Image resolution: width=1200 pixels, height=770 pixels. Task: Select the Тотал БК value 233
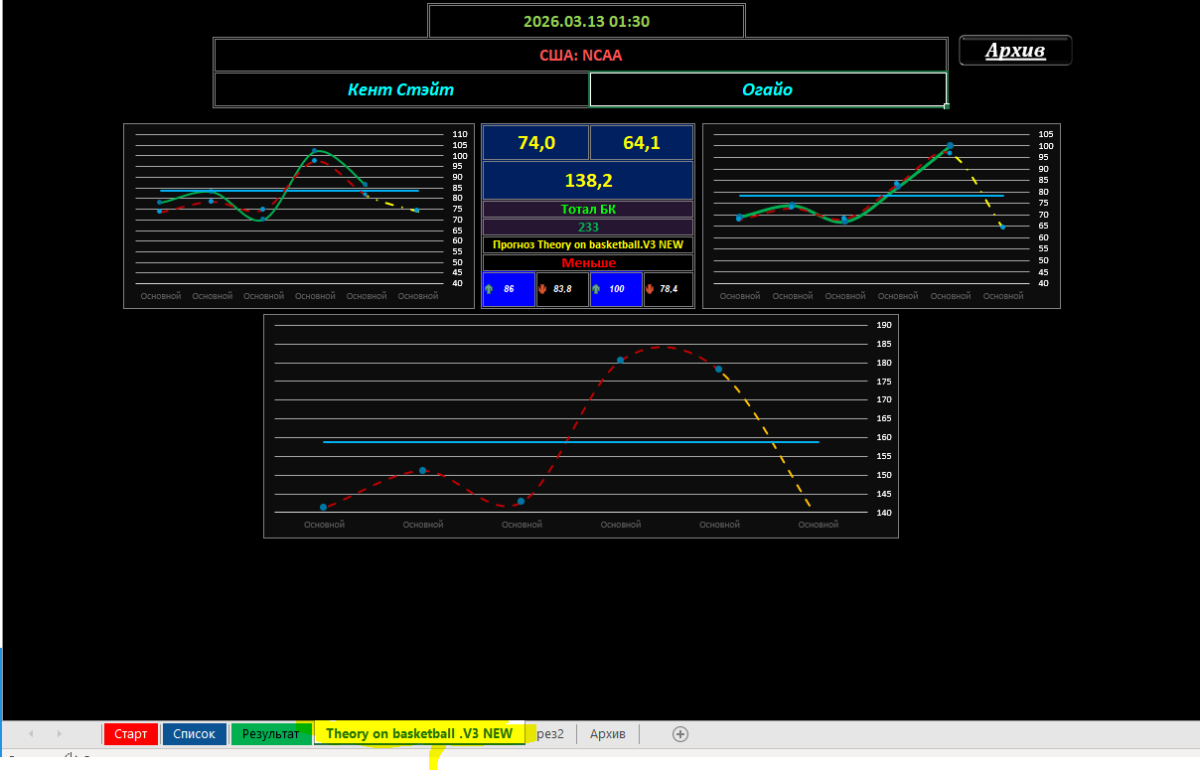point(587,227)
